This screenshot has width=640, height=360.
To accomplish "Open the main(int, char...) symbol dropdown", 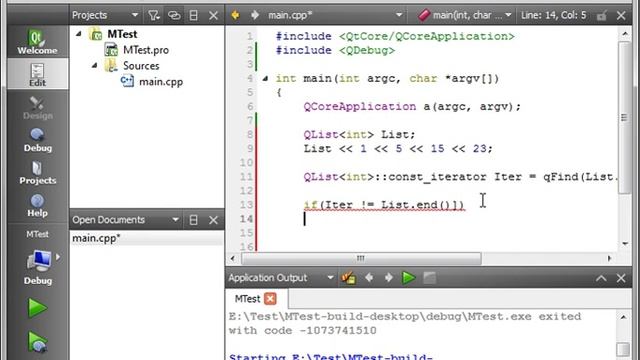I will (464, 16).
